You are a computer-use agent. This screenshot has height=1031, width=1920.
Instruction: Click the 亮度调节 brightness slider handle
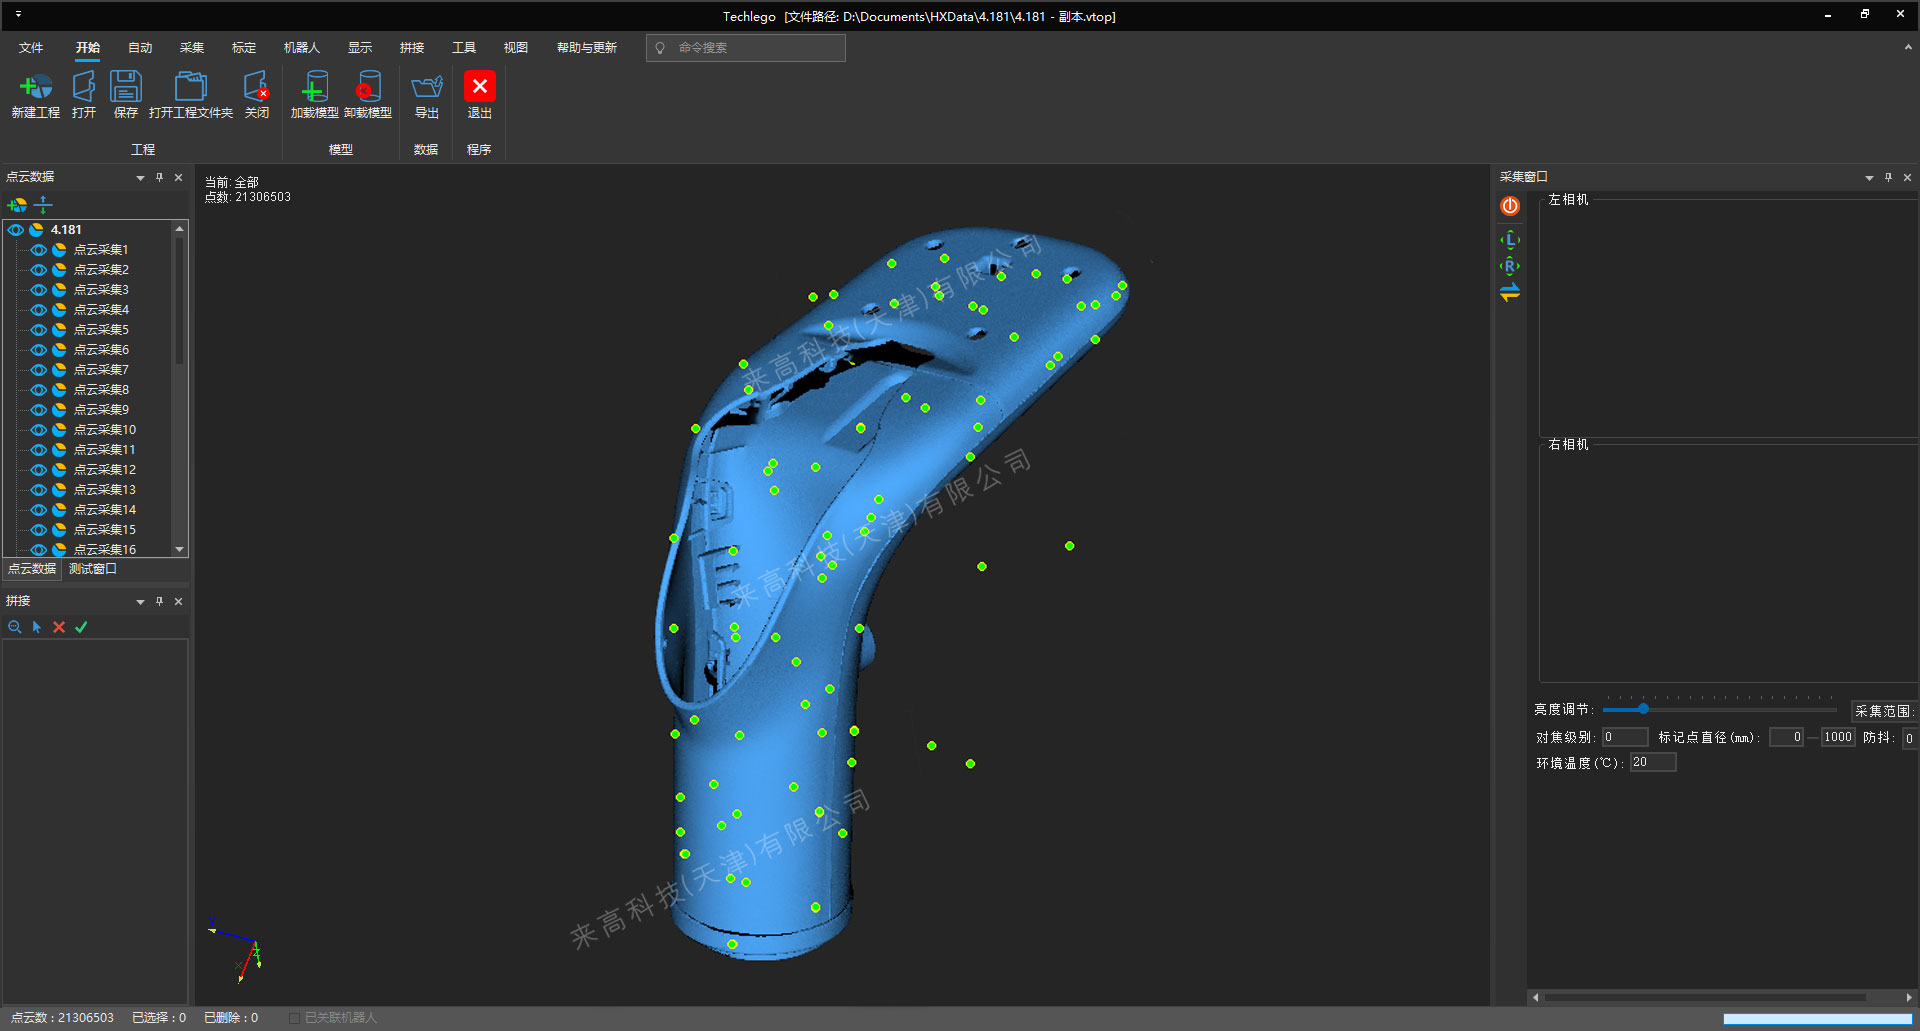pyautogui.click(x=1643, y=709)
